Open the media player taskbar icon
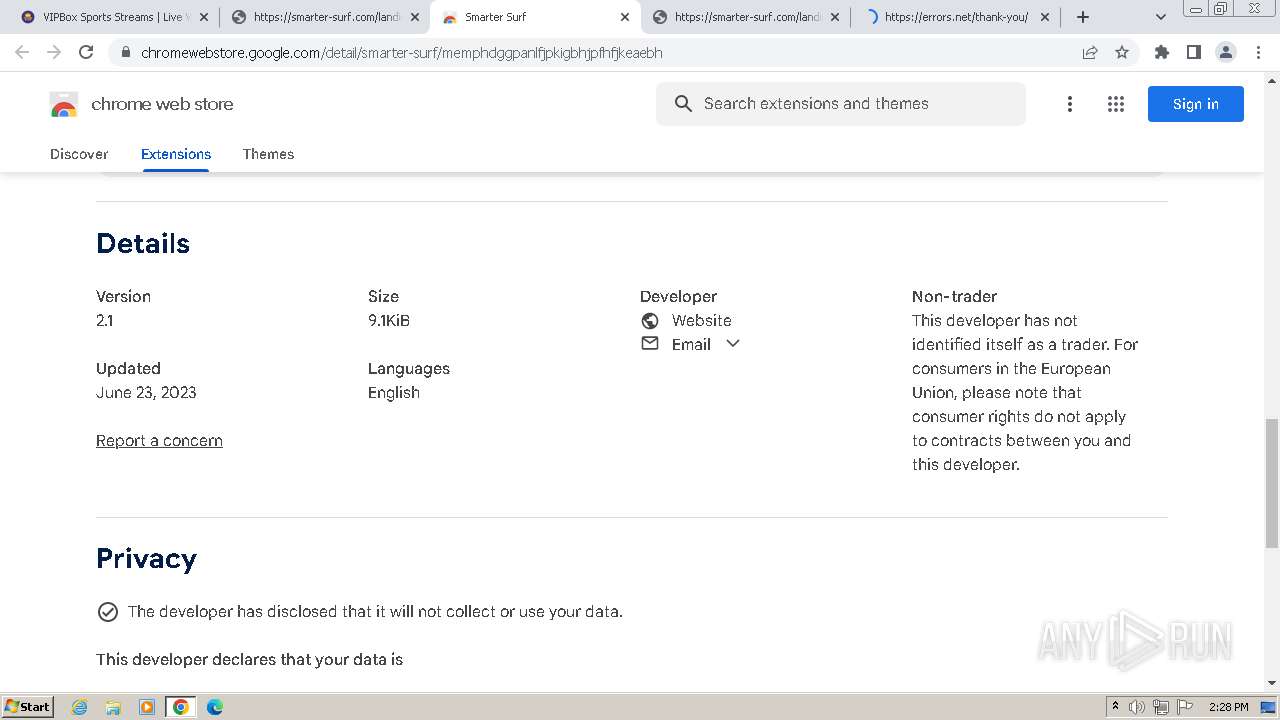 click(x=147, y=707)
